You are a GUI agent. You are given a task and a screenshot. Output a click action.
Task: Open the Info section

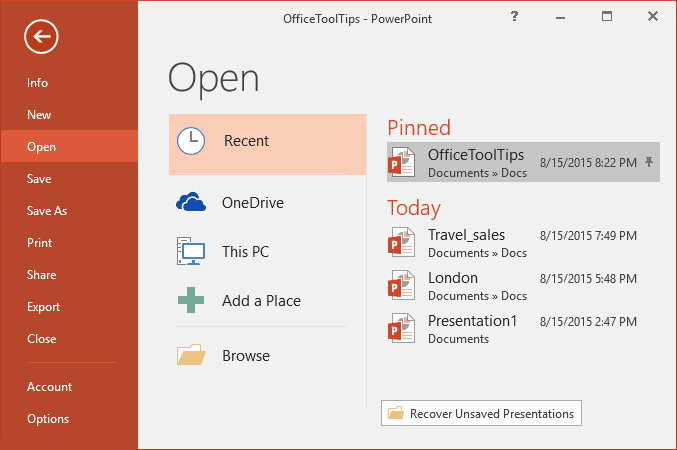pos(37,82)
